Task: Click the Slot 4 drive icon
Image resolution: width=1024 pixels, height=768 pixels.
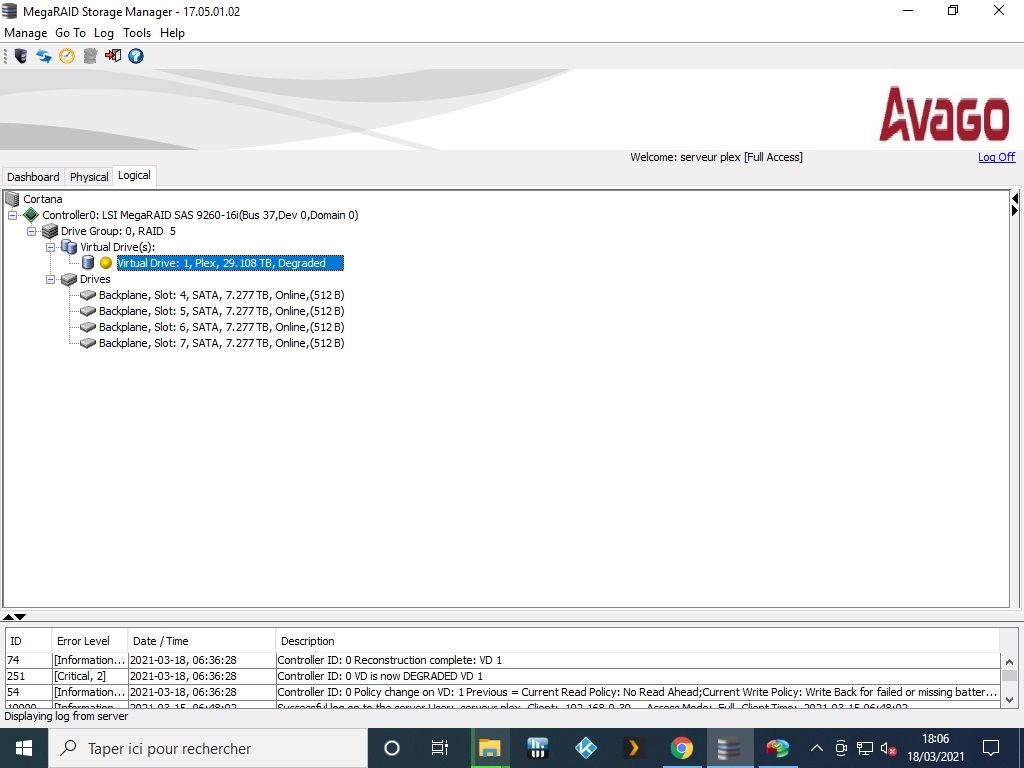Action: tap(88, 295)
